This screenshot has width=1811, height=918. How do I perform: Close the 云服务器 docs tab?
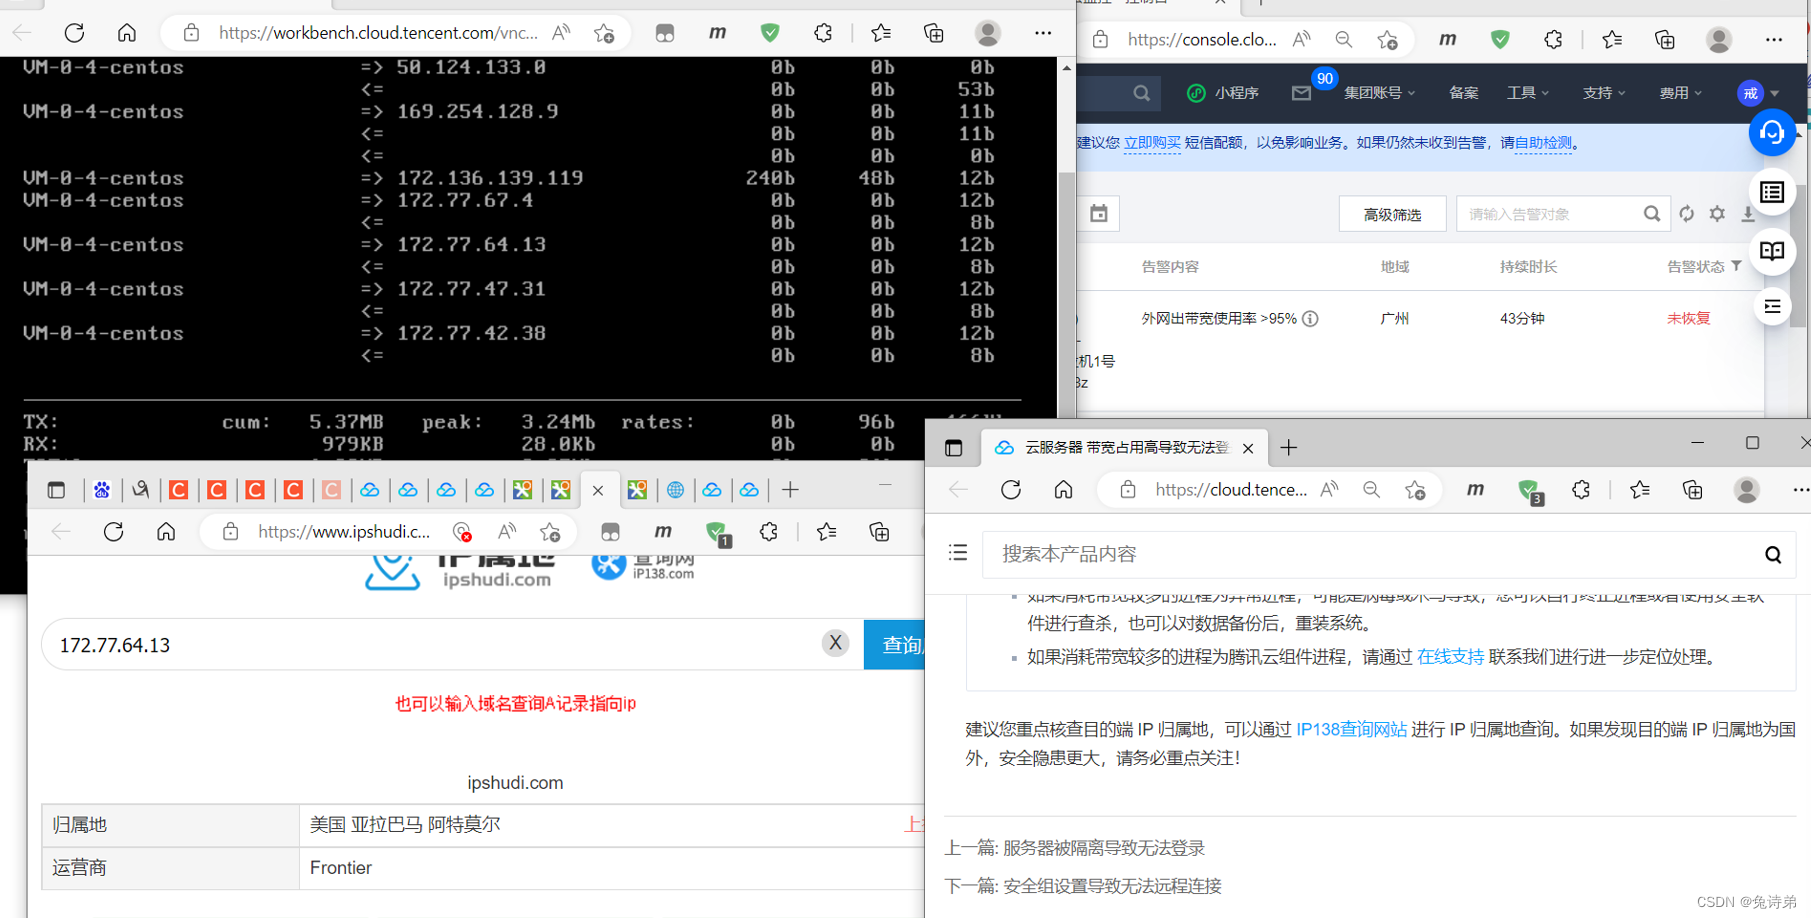coord(1248,448)
